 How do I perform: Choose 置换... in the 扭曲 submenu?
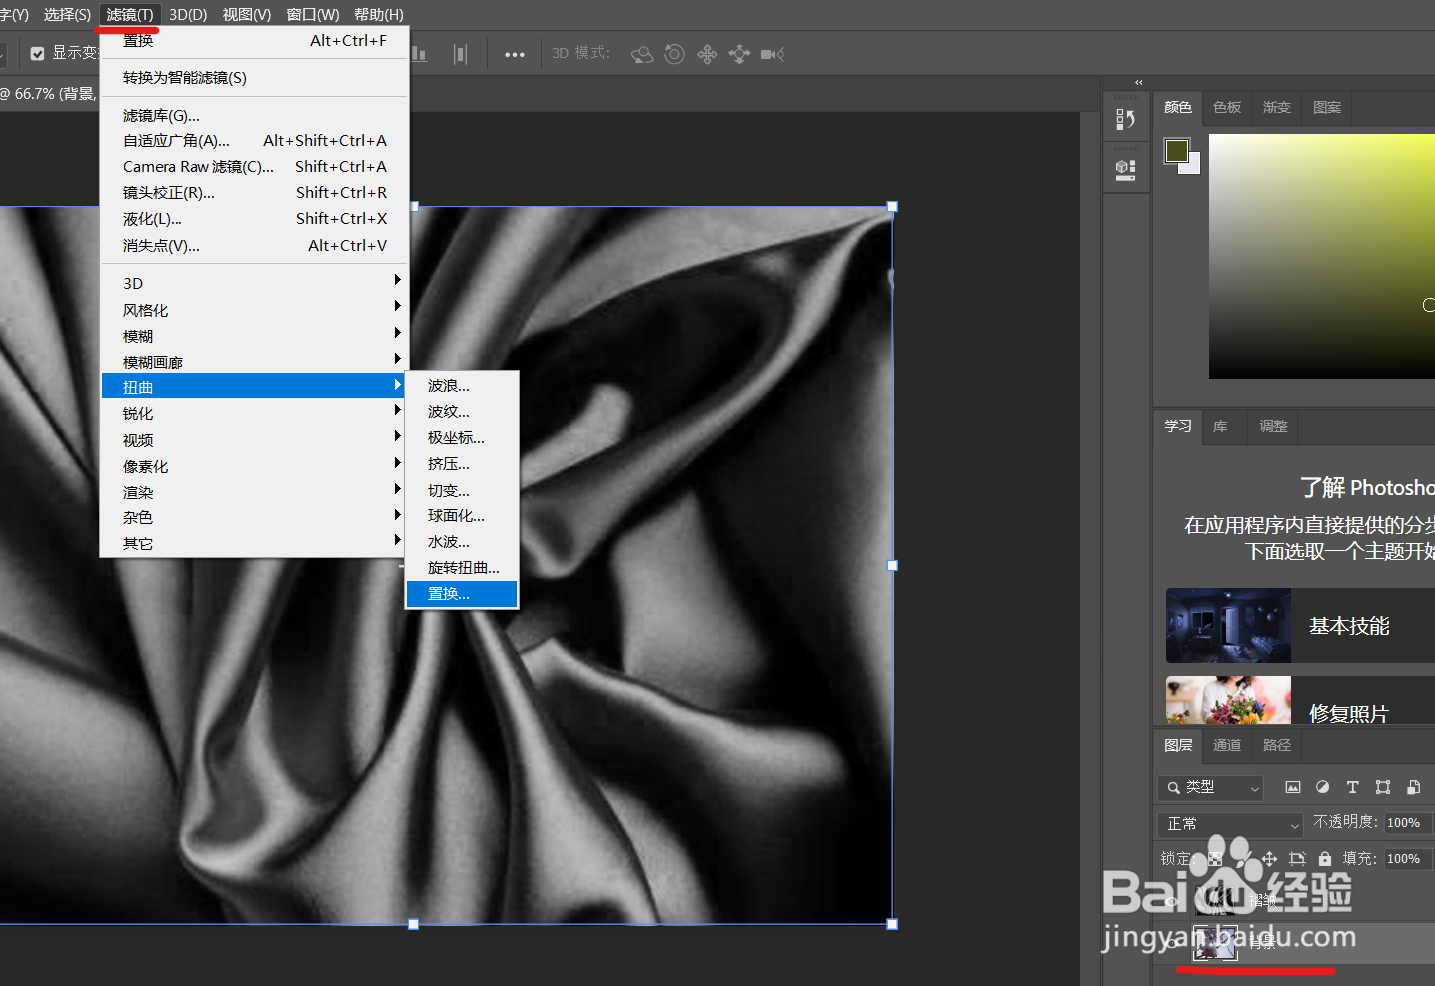462,594
